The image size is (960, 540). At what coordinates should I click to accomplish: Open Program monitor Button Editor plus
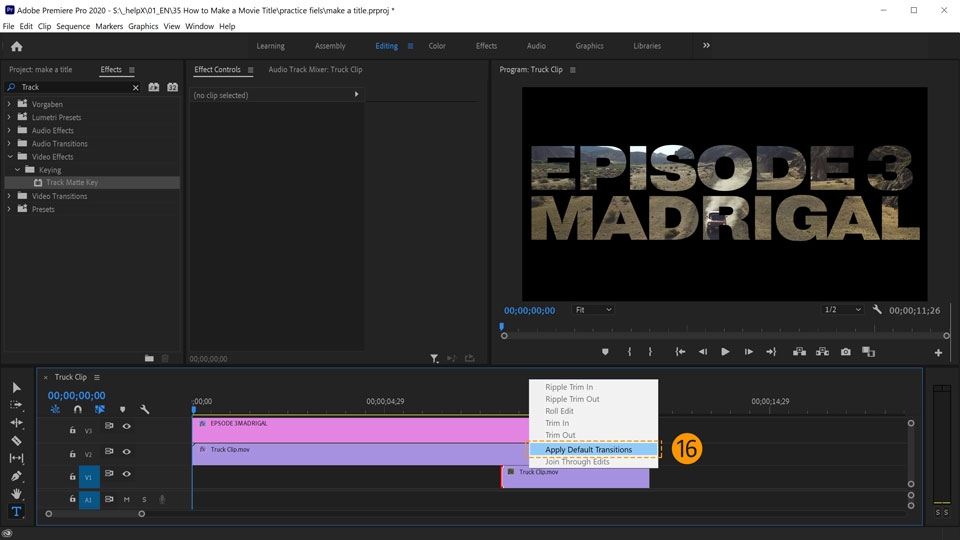pyautogui.click(x=938, y=353)
